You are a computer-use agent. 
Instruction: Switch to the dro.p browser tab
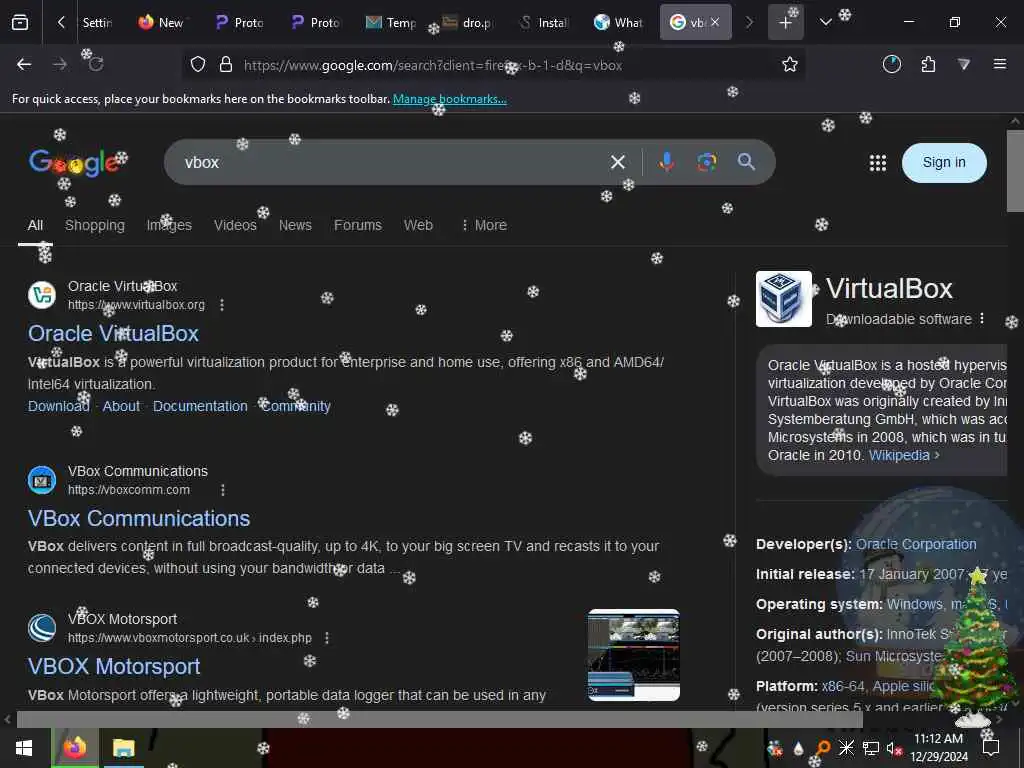click(x=469, y=23)
